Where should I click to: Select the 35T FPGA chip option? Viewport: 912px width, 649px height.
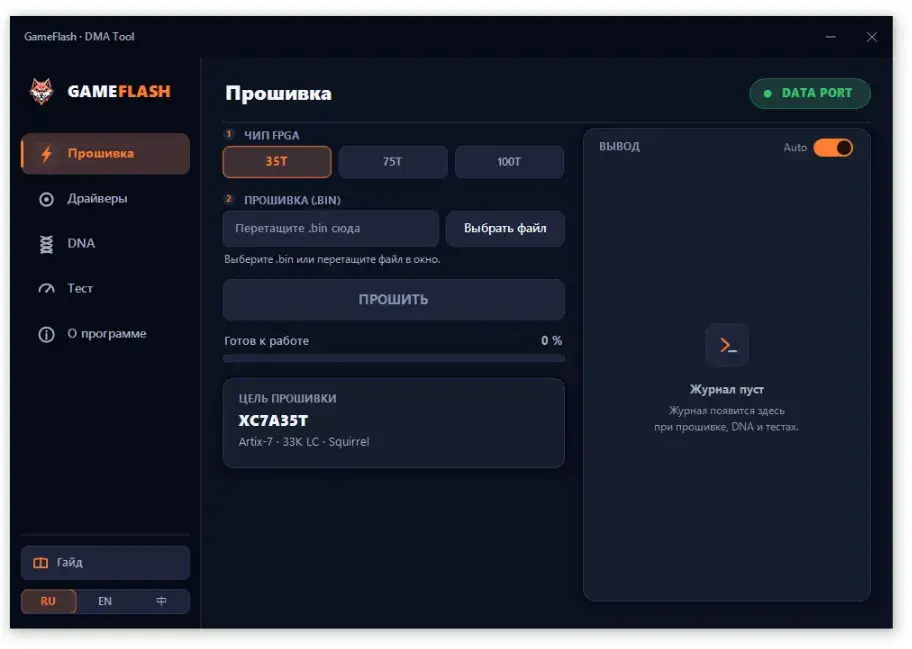pos(277,162)
